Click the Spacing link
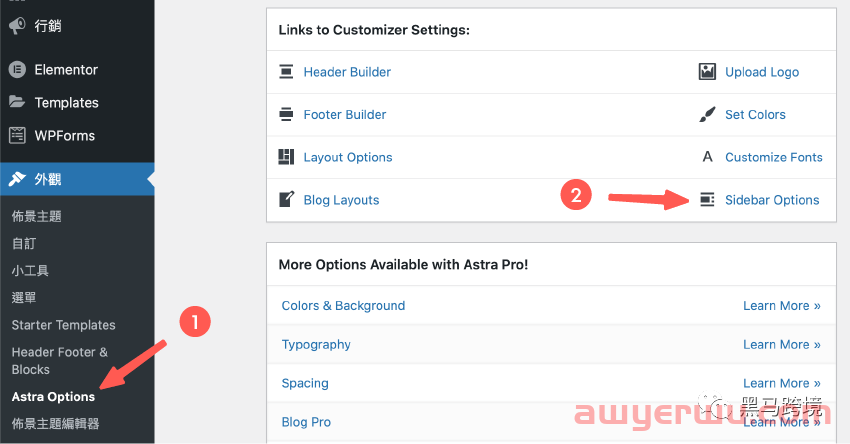This screenshot has width=850, height=444. pos(305,383)
